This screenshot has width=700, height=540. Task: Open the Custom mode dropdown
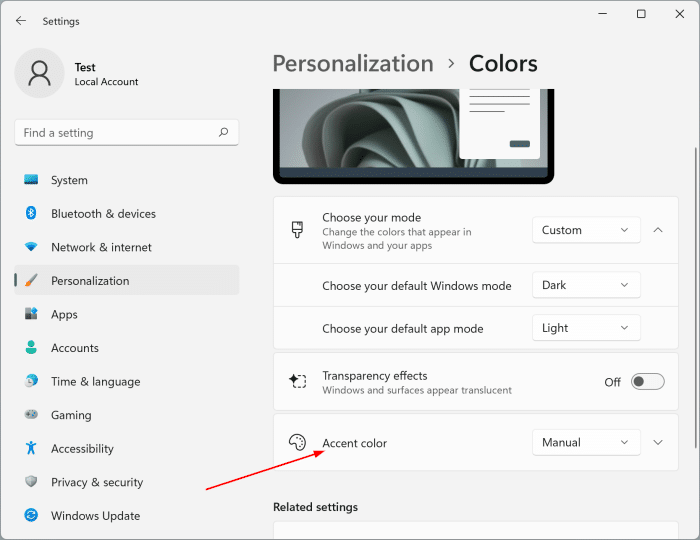click(x=586, y=230)
